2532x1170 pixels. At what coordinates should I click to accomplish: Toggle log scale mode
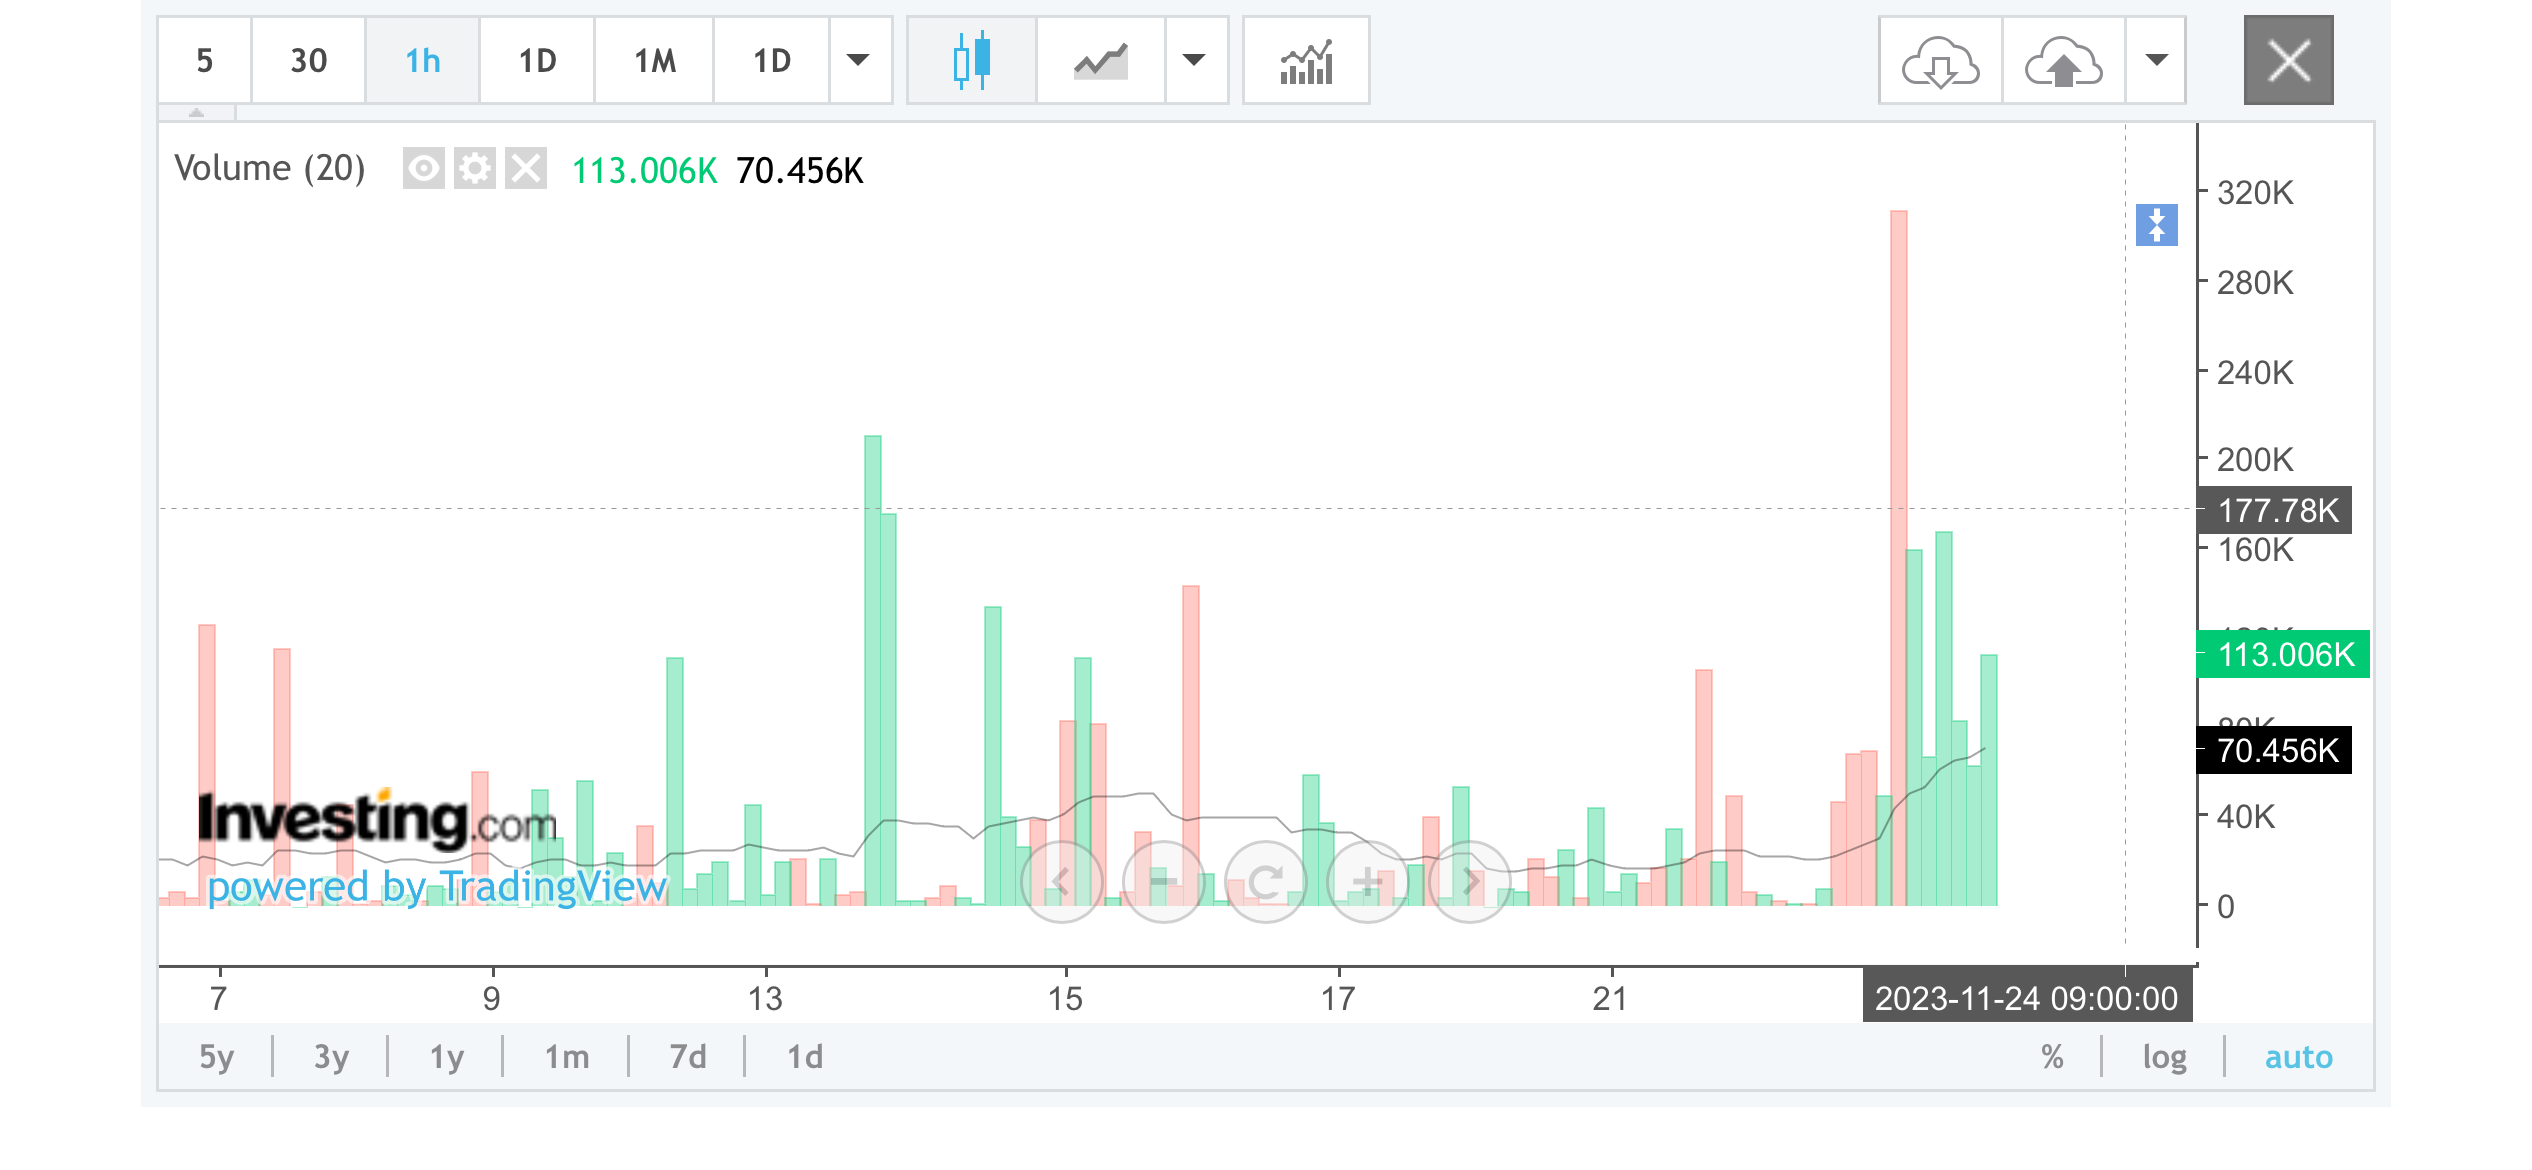point(2164,1057)
